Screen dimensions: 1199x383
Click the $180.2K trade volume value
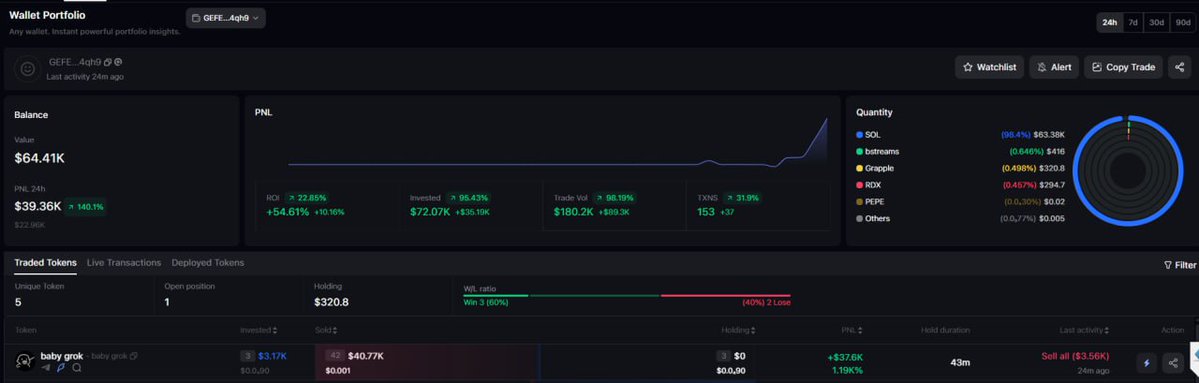574,212
